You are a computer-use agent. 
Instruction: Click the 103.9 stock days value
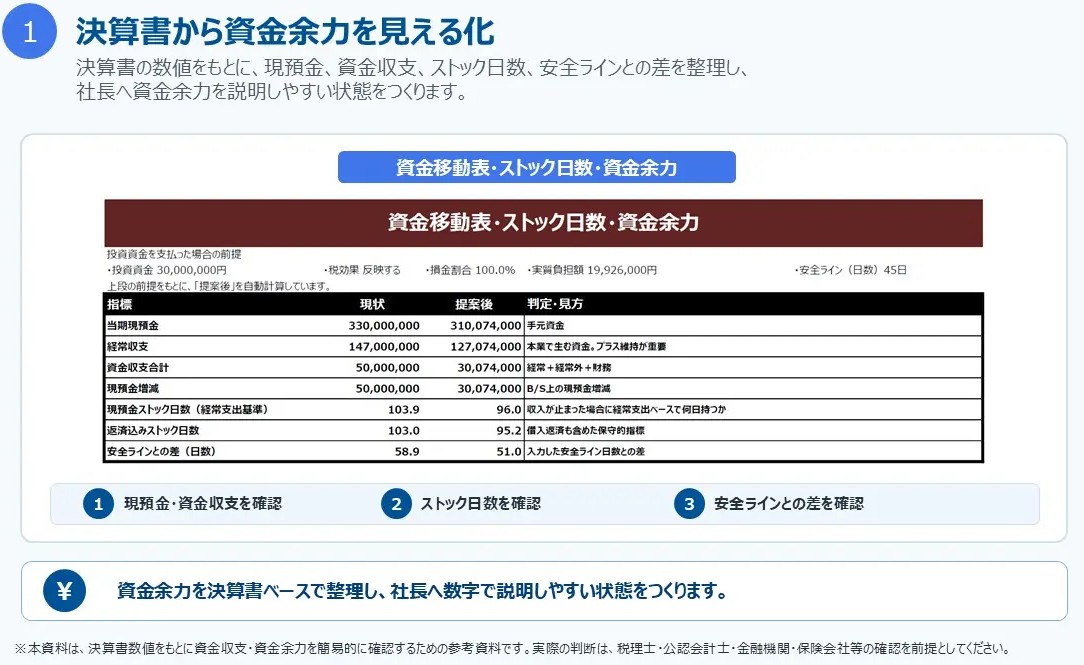click(404, 409)
